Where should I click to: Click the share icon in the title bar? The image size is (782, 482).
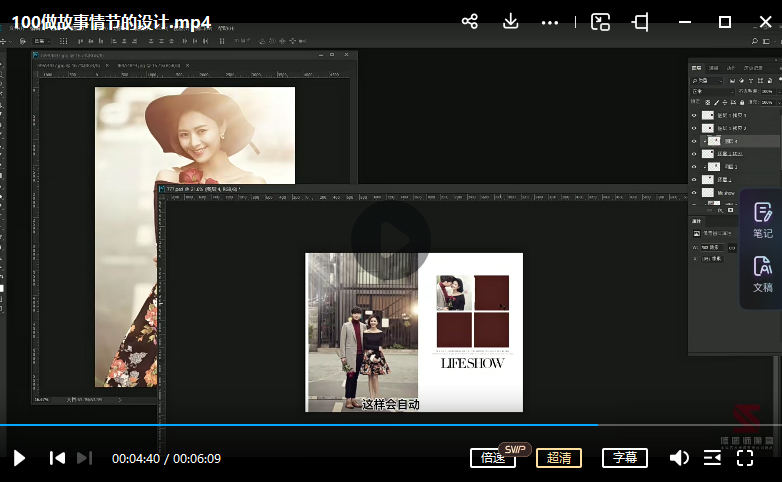pyautogui.click(x=469, y=21)
